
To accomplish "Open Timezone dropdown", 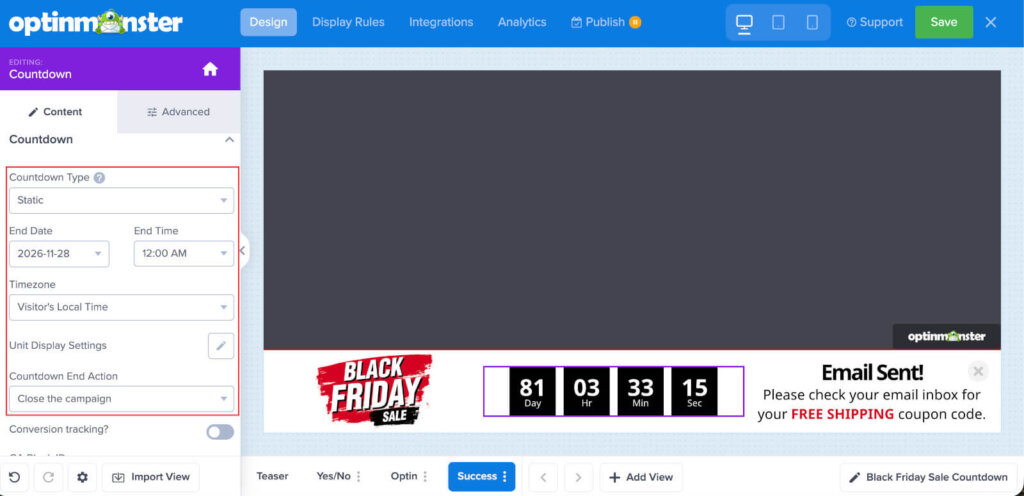I will coord(121,307).
